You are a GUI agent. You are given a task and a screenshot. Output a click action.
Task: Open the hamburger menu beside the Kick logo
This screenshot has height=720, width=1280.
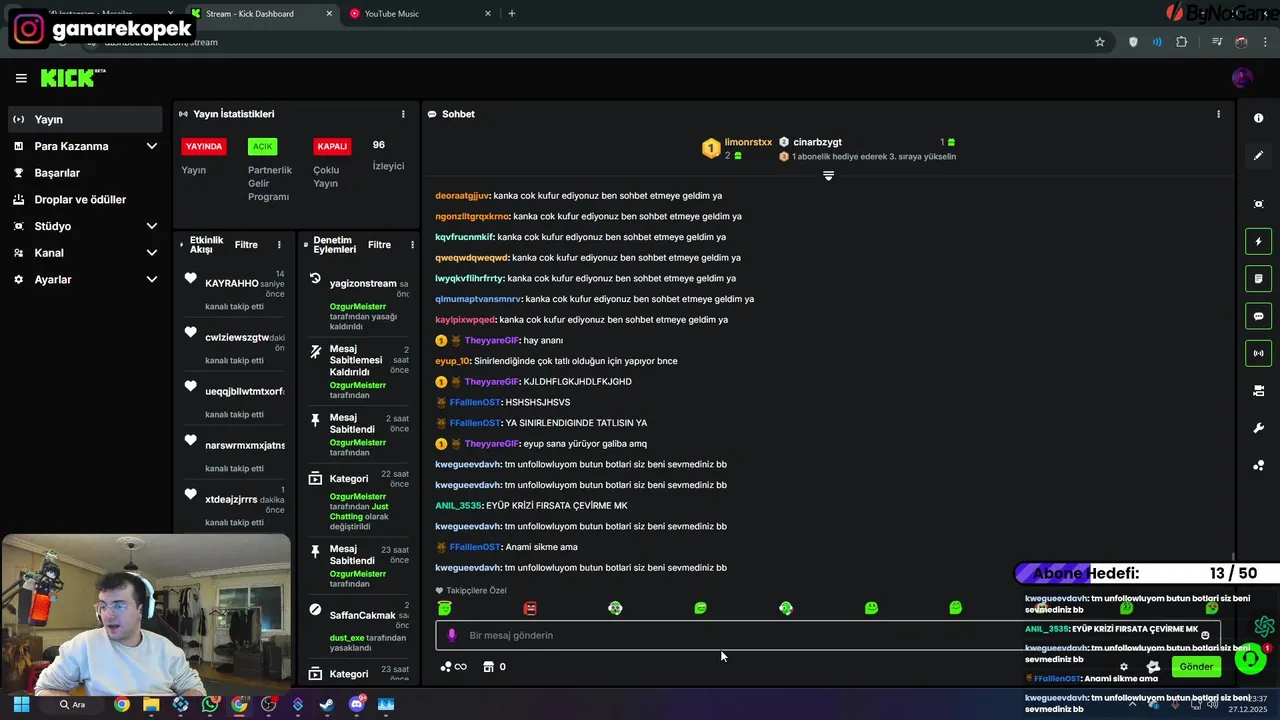(21, 78)
